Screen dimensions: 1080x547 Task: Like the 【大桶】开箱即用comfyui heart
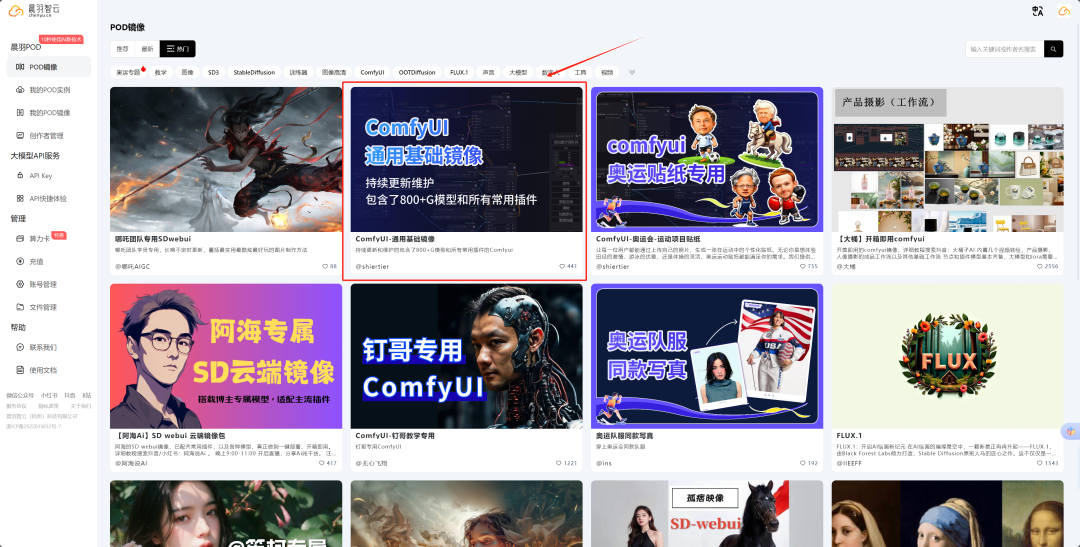tap(1039, 266)
